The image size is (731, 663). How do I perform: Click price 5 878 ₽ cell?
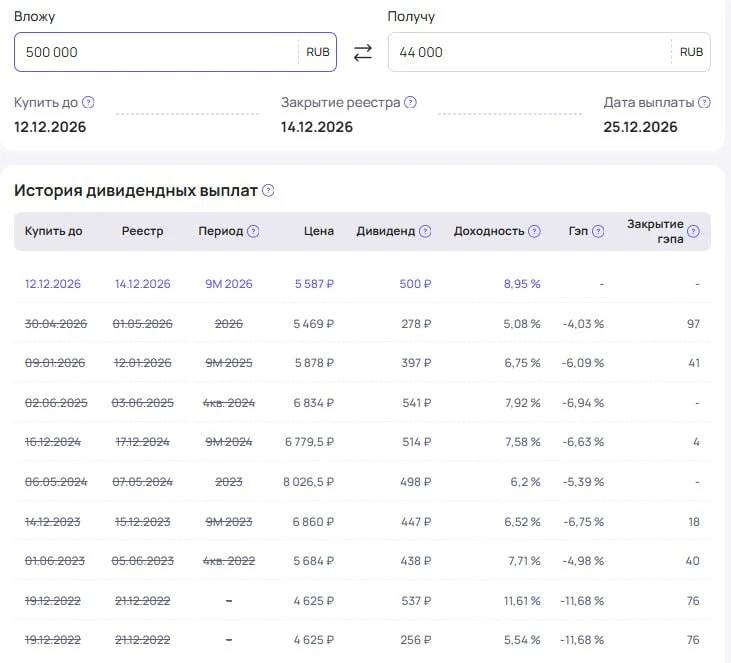[314, 363]
